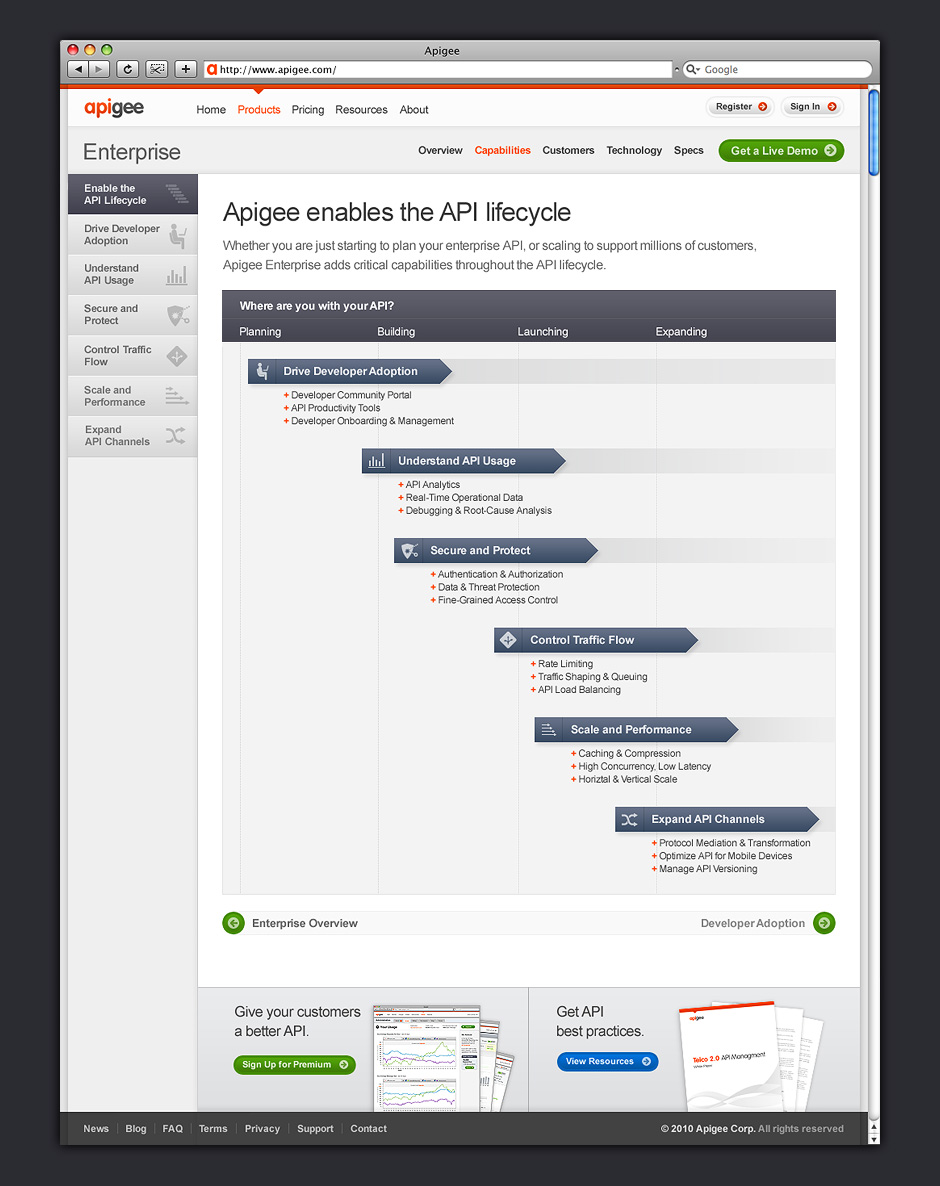Click green arrow icon beside Developer Adoption
This screenshot has width=940, height=1186.
[824, 923]
